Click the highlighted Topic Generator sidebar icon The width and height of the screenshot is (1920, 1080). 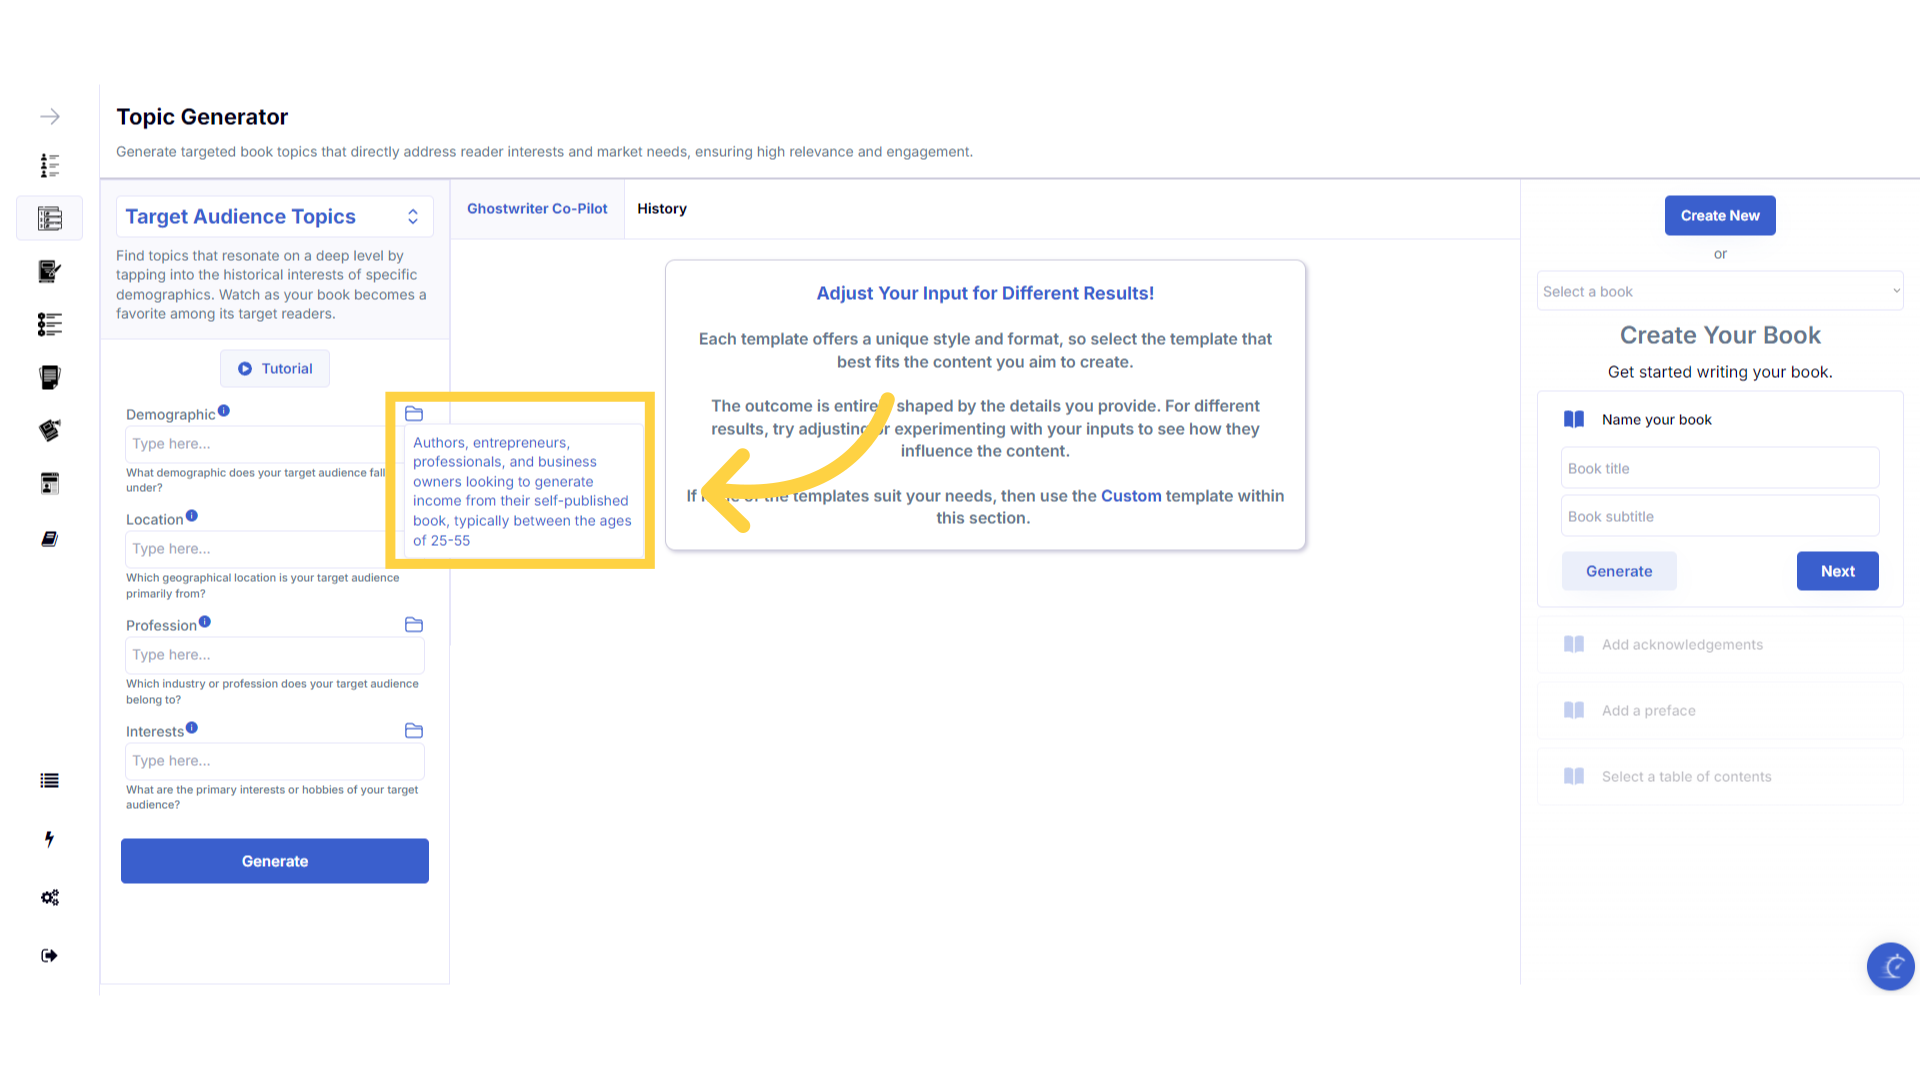coord(50,218)
